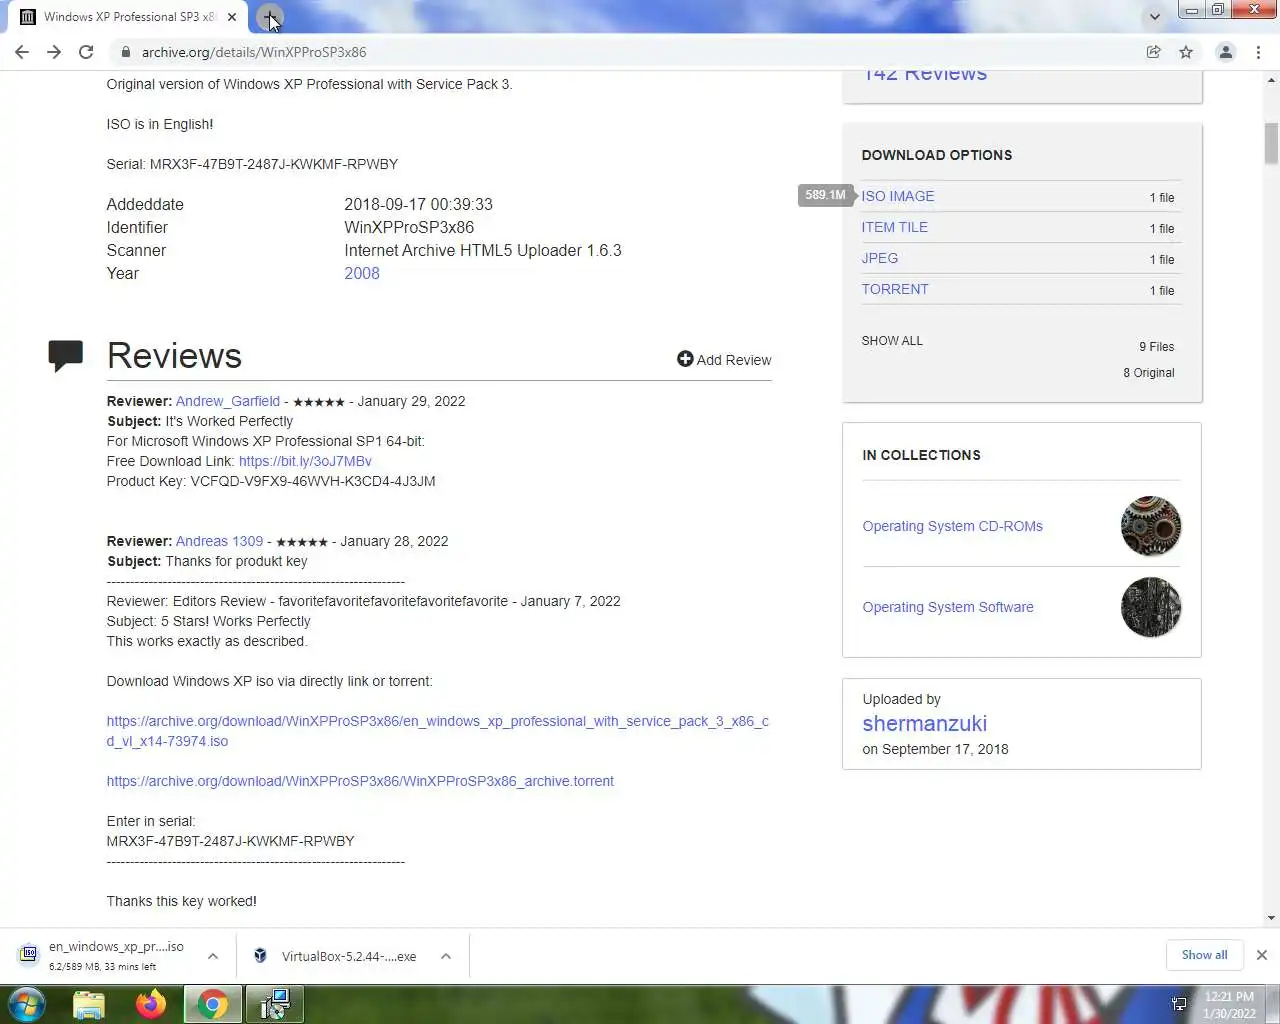The width and height of the screenshot is (1280, 1024).
Task: Click the browser Forward arrow
Action: click(x=54, y=52)
